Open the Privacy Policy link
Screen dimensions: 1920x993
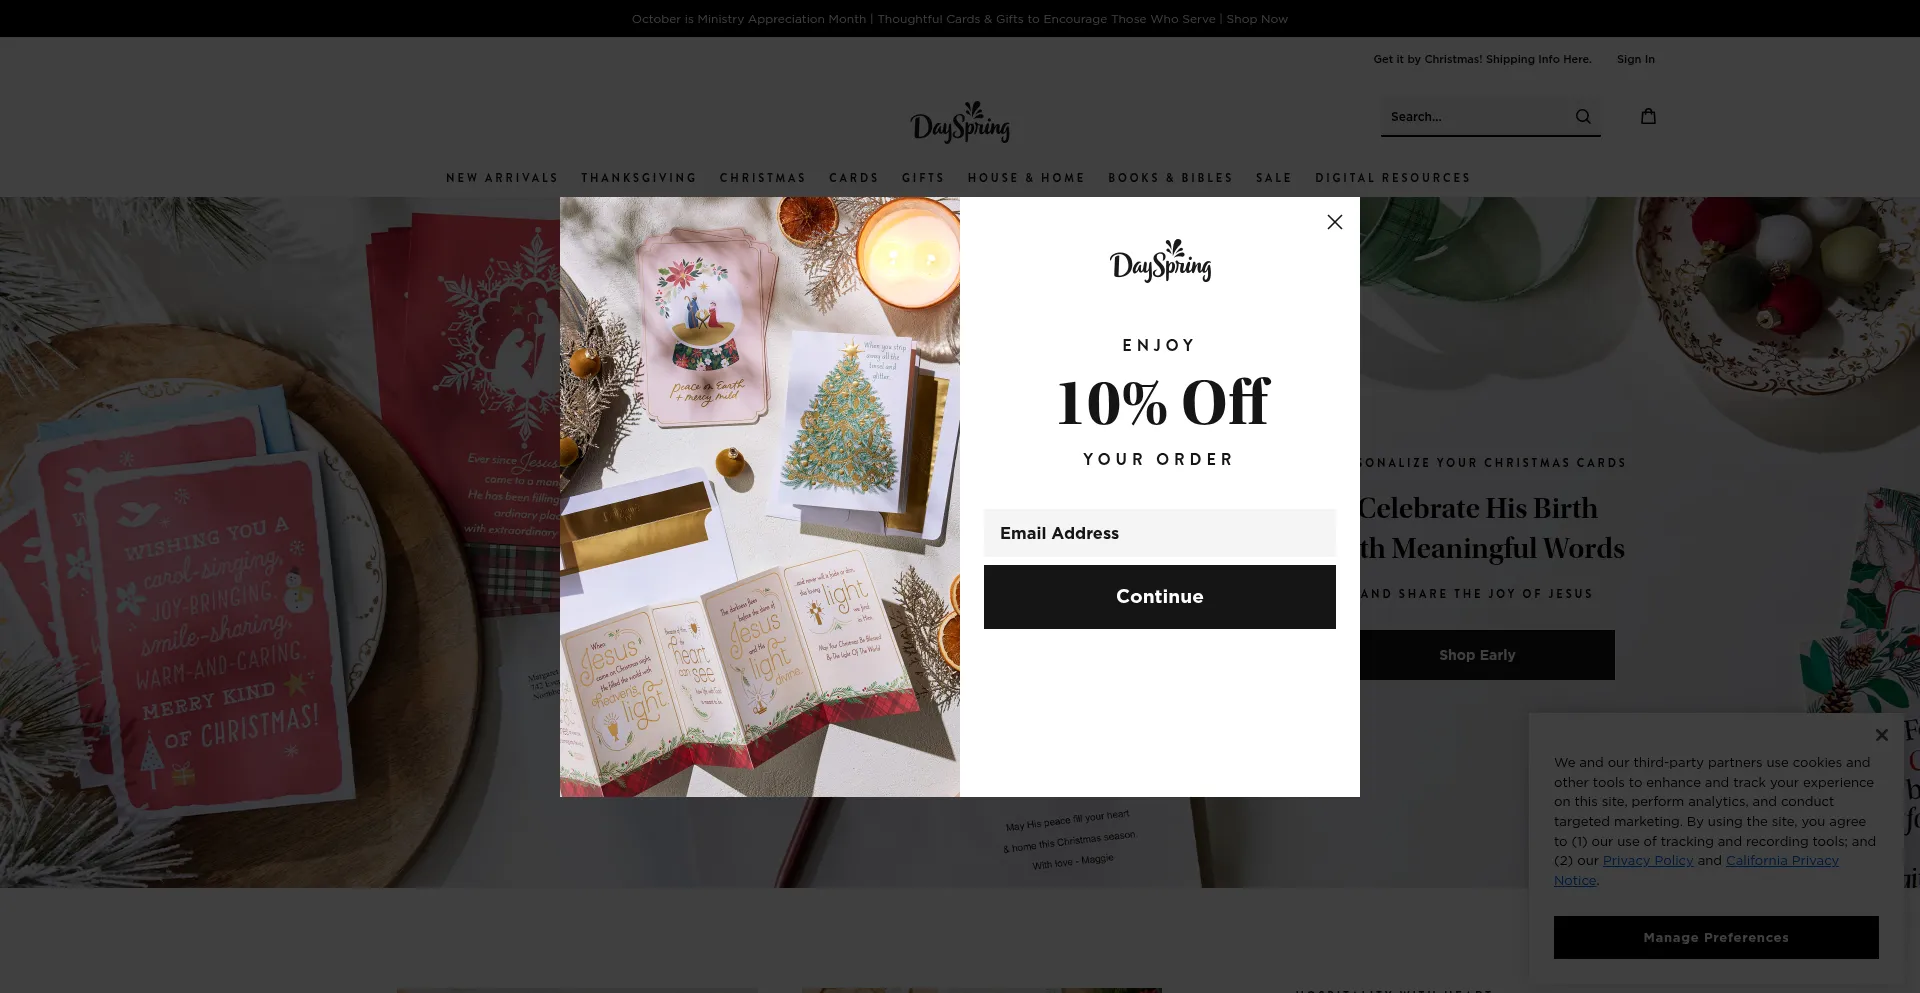pos(1648,861)
